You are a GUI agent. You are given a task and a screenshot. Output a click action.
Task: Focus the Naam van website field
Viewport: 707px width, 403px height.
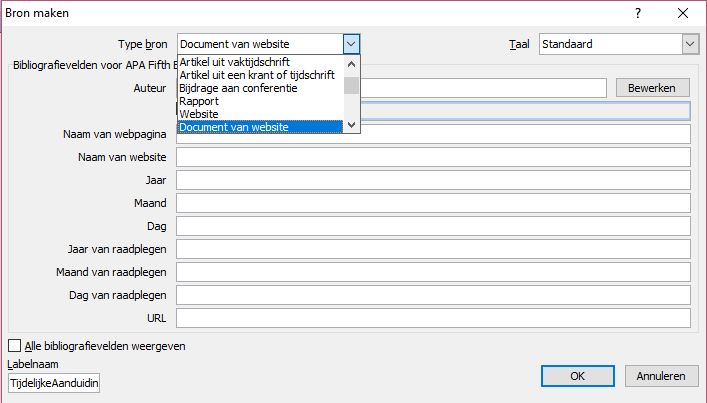tap(433, 157)
